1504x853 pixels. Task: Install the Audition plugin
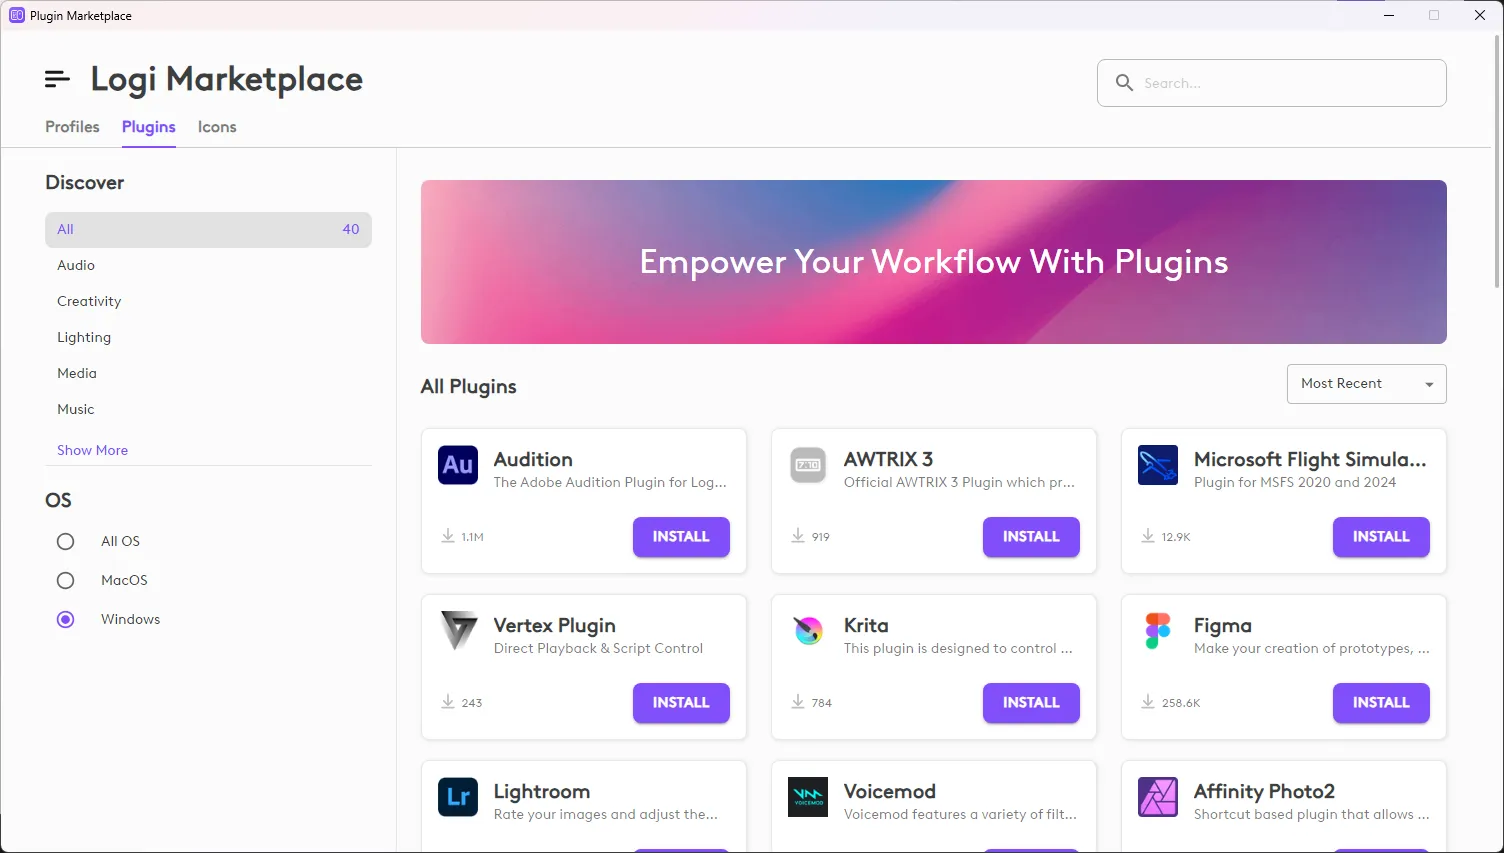pos(681,537)
